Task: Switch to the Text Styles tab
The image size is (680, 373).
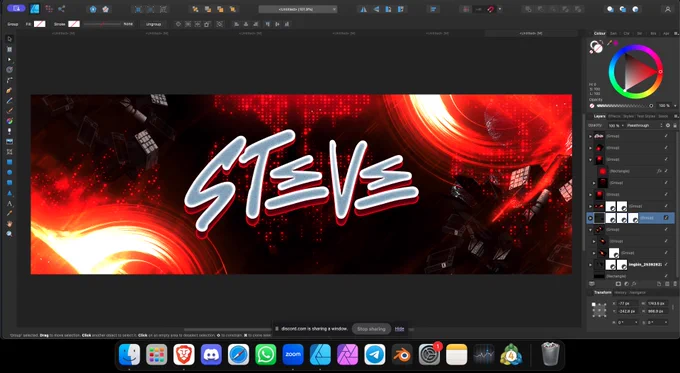Action: pyautogui.click(x=646, y=116)
